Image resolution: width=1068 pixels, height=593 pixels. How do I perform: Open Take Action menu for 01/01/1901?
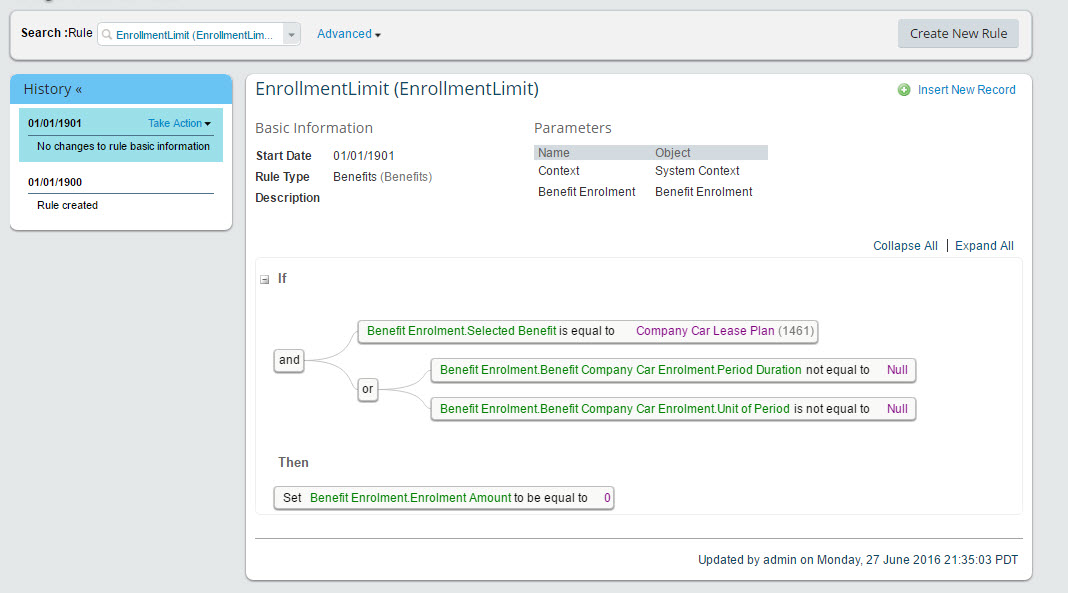(x=179, y=123)
